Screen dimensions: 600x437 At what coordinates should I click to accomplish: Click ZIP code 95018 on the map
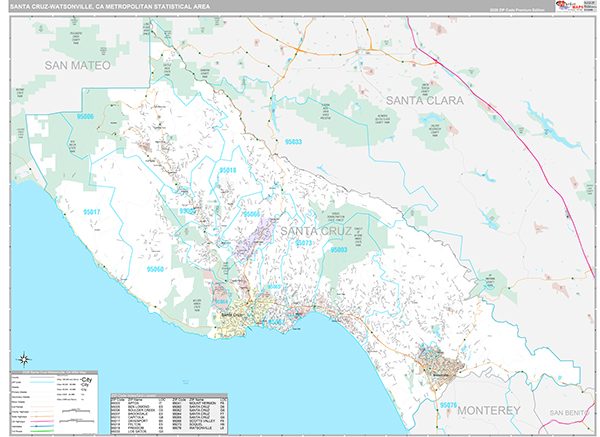coord(228,171)
